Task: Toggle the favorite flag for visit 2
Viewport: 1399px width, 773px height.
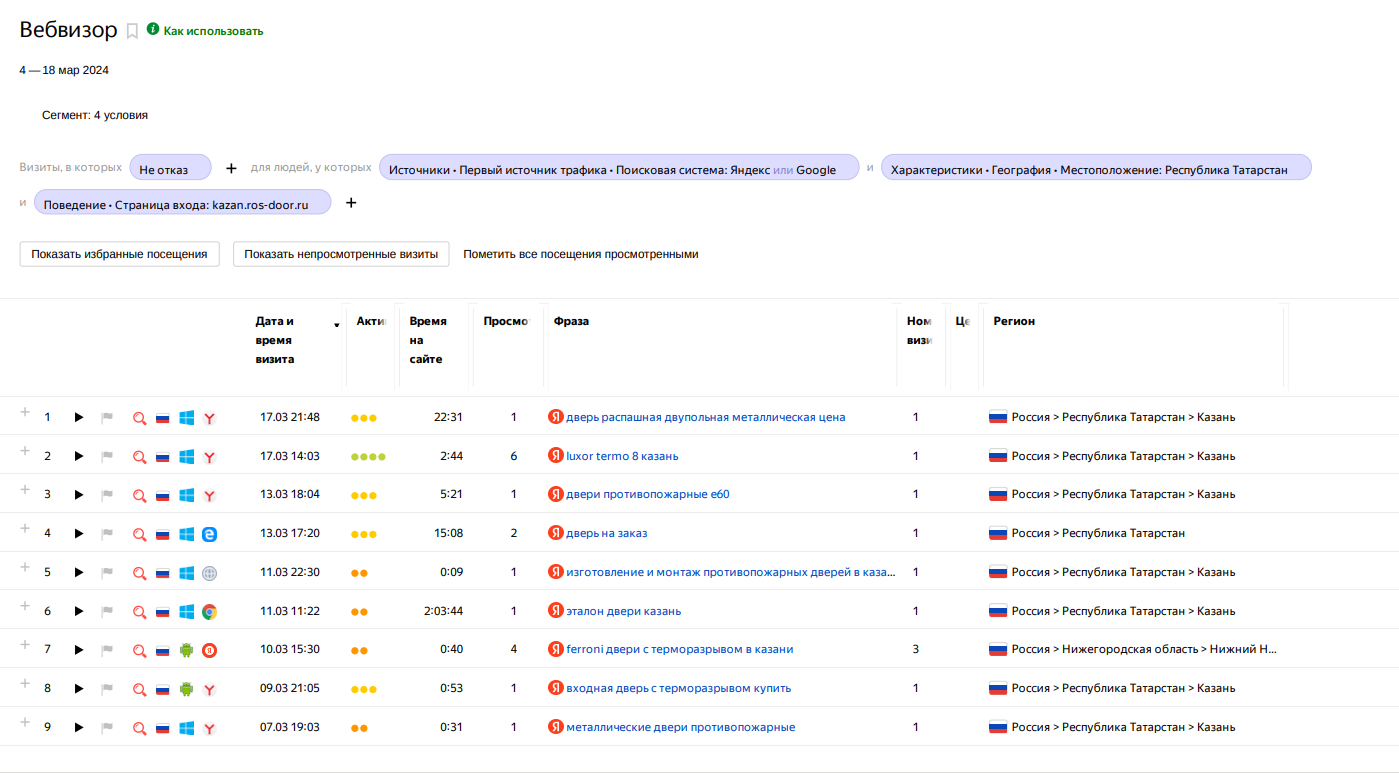Action: pos(107,457)
